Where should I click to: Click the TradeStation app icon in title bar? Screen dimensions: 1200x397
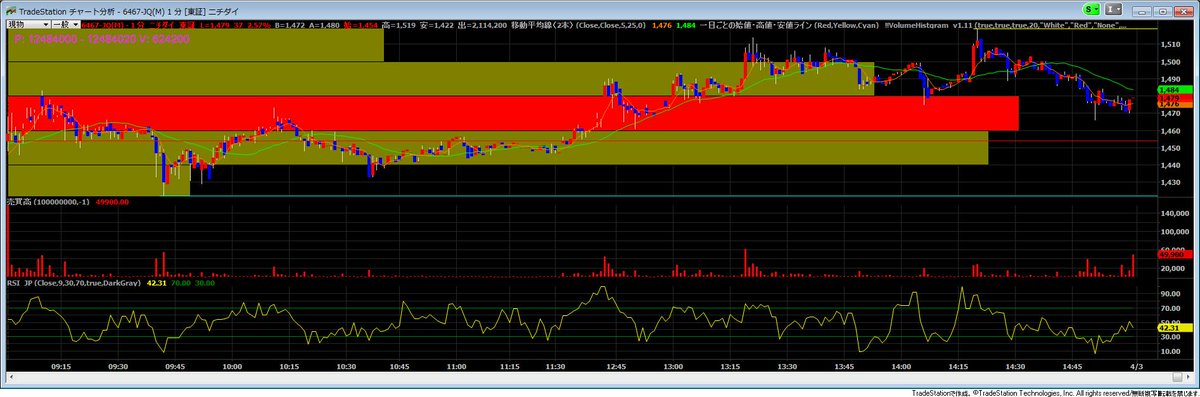[10, 11]
